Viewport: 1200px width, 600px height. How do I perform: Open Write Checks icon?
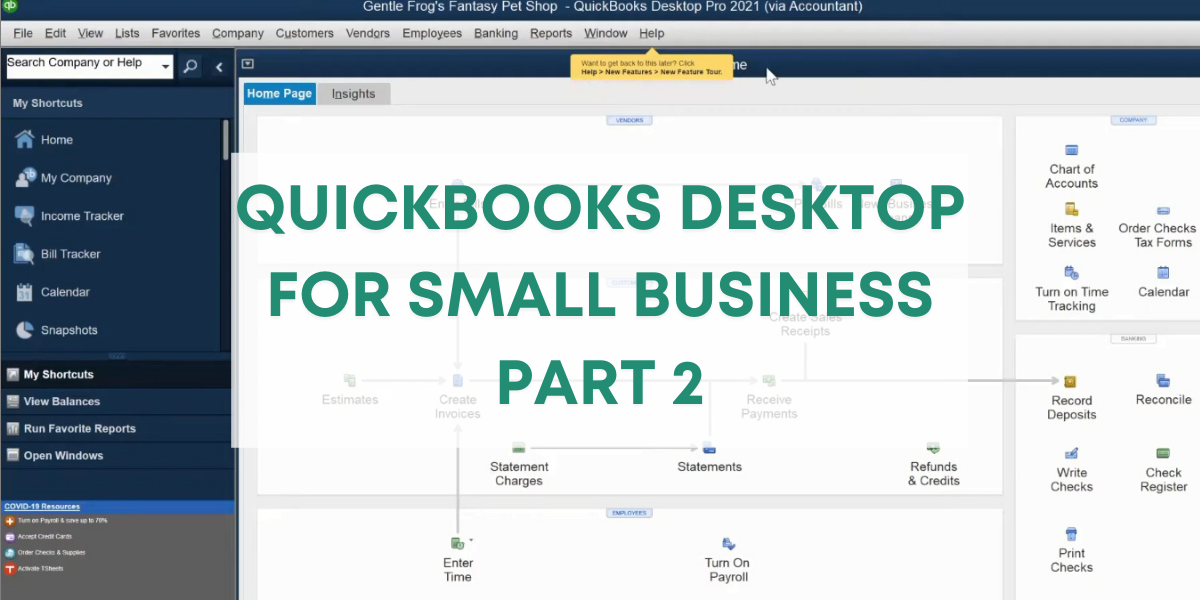point(1072,453)
